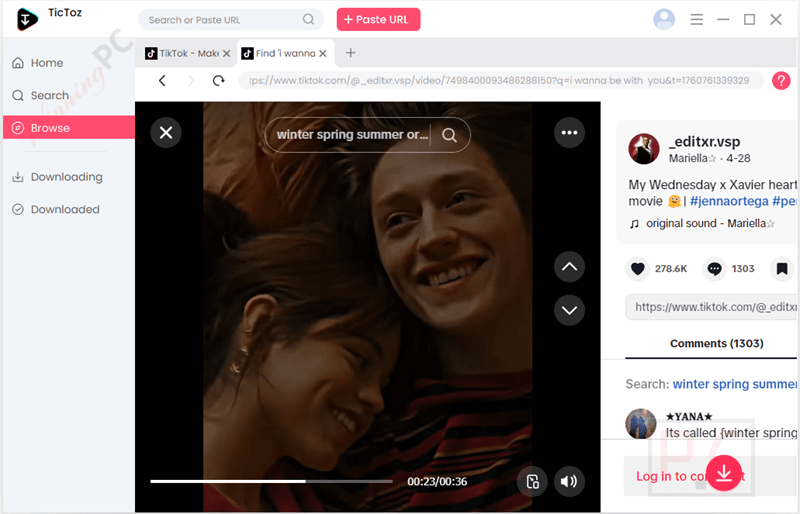This screenshot has height=514, width=800.
Task: Like the video with heart icon
Action: point(637,268)
